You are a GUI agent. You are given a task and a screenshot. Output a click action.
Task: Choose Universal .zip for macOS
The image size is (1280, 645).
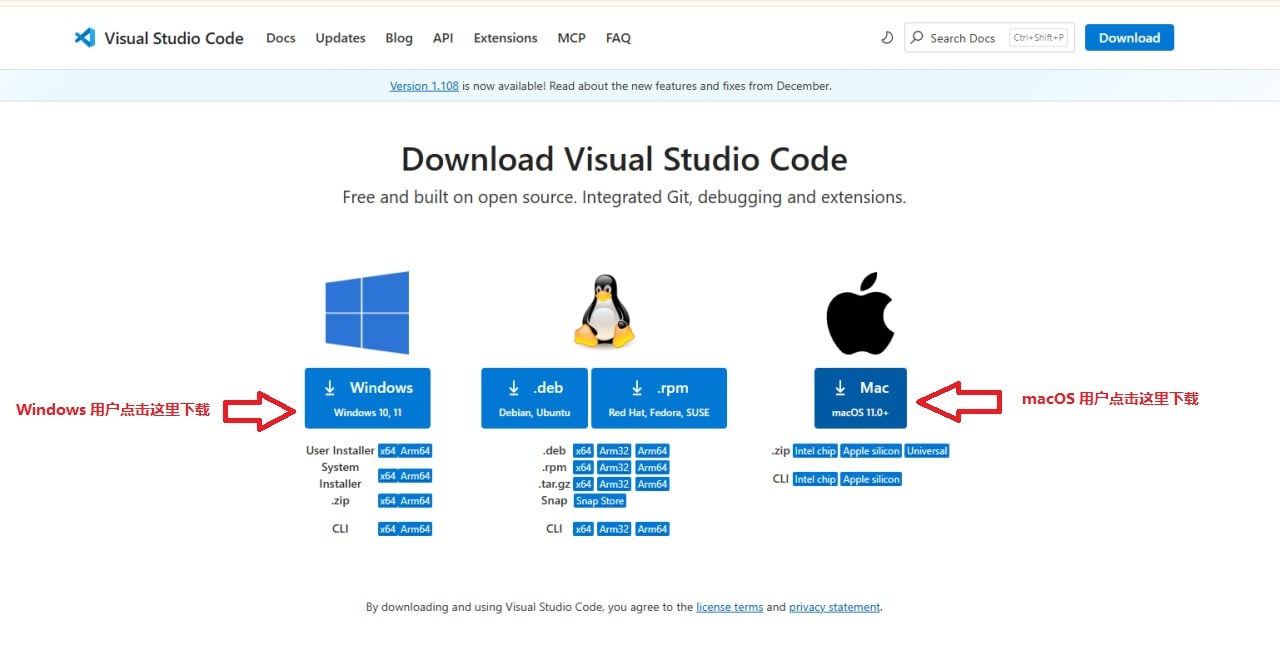pos(927,451)
